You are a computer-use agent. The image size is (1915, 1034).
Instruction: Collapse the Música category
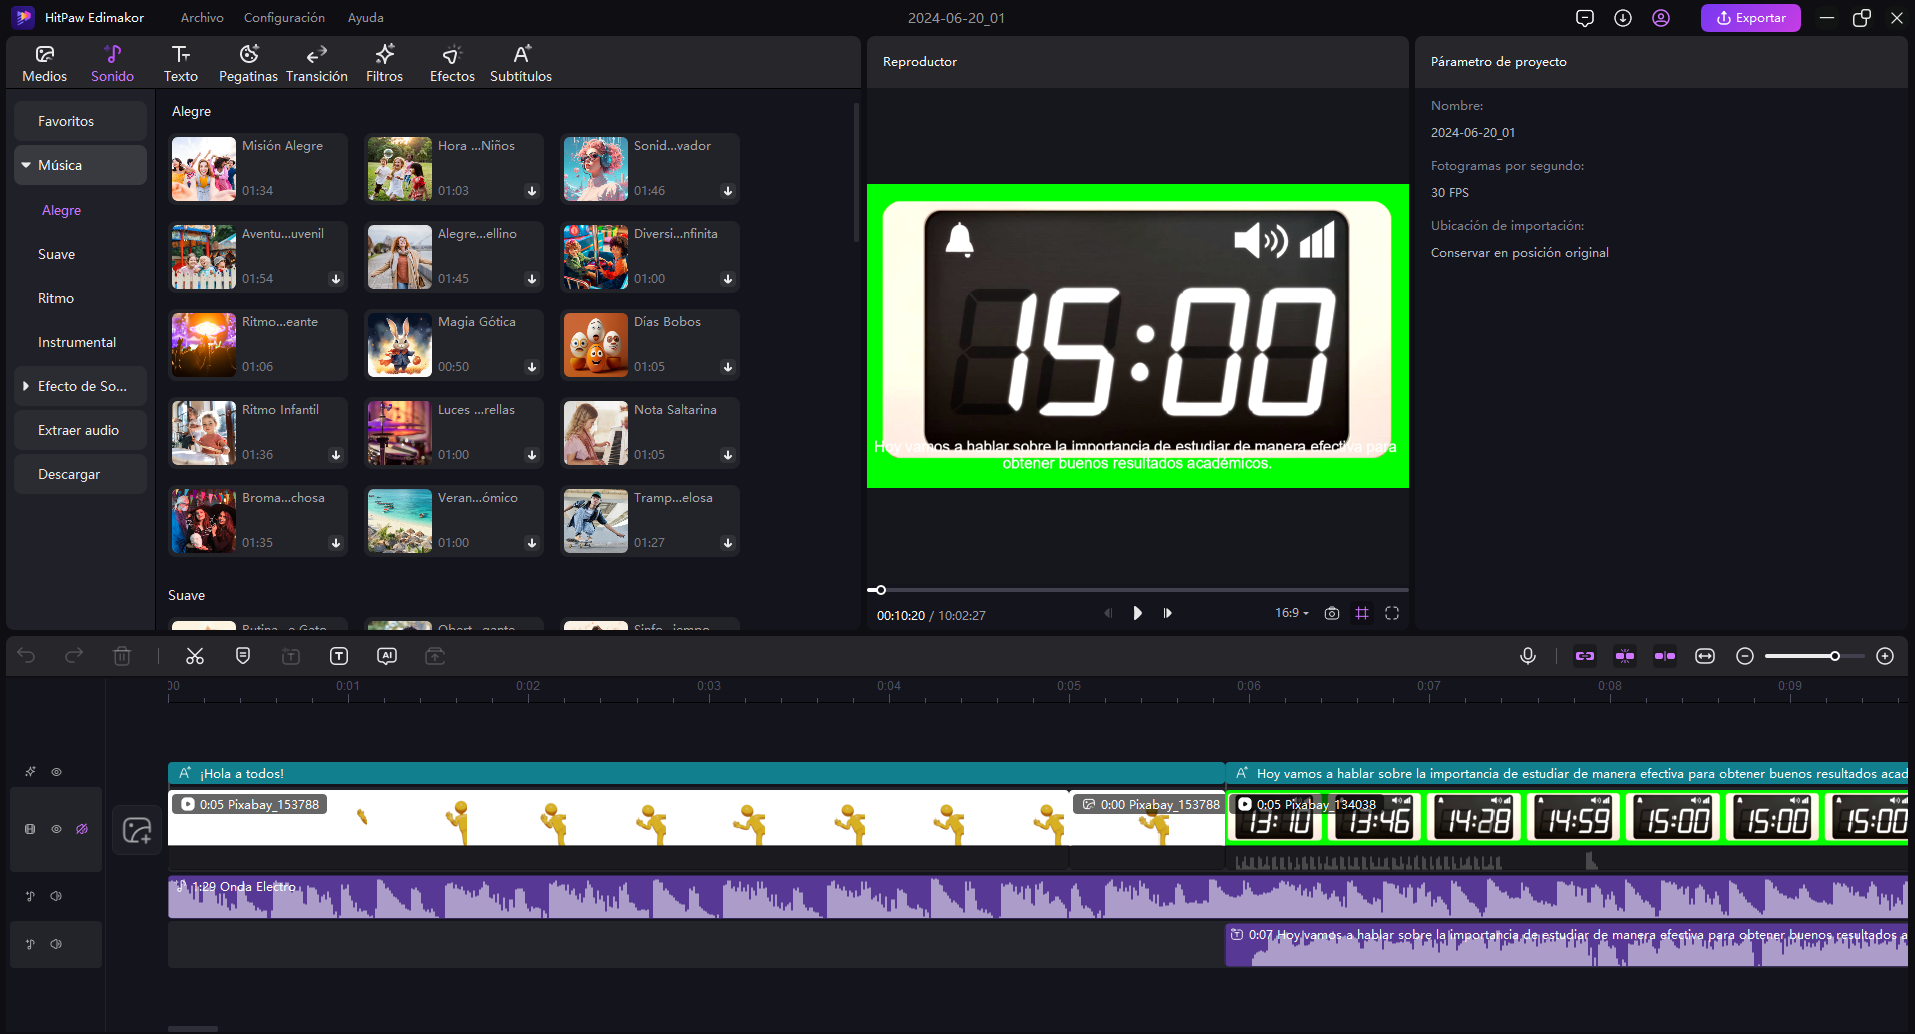point(27,164)
